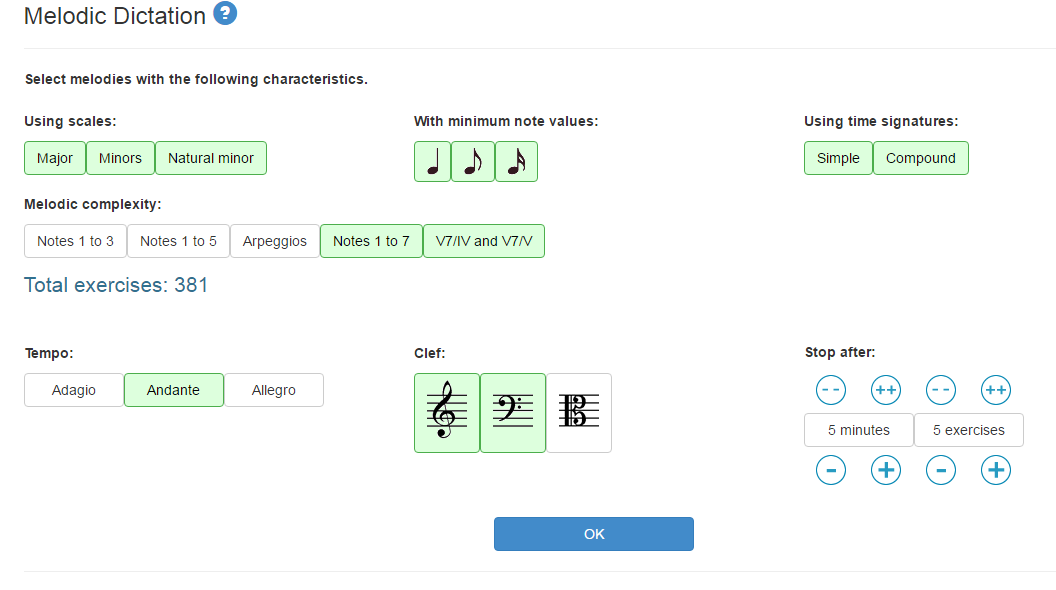Viewport: 1056px width, 590px height.
Task: Toggle the Natural minor scale option
Action: tap(211, 158)
